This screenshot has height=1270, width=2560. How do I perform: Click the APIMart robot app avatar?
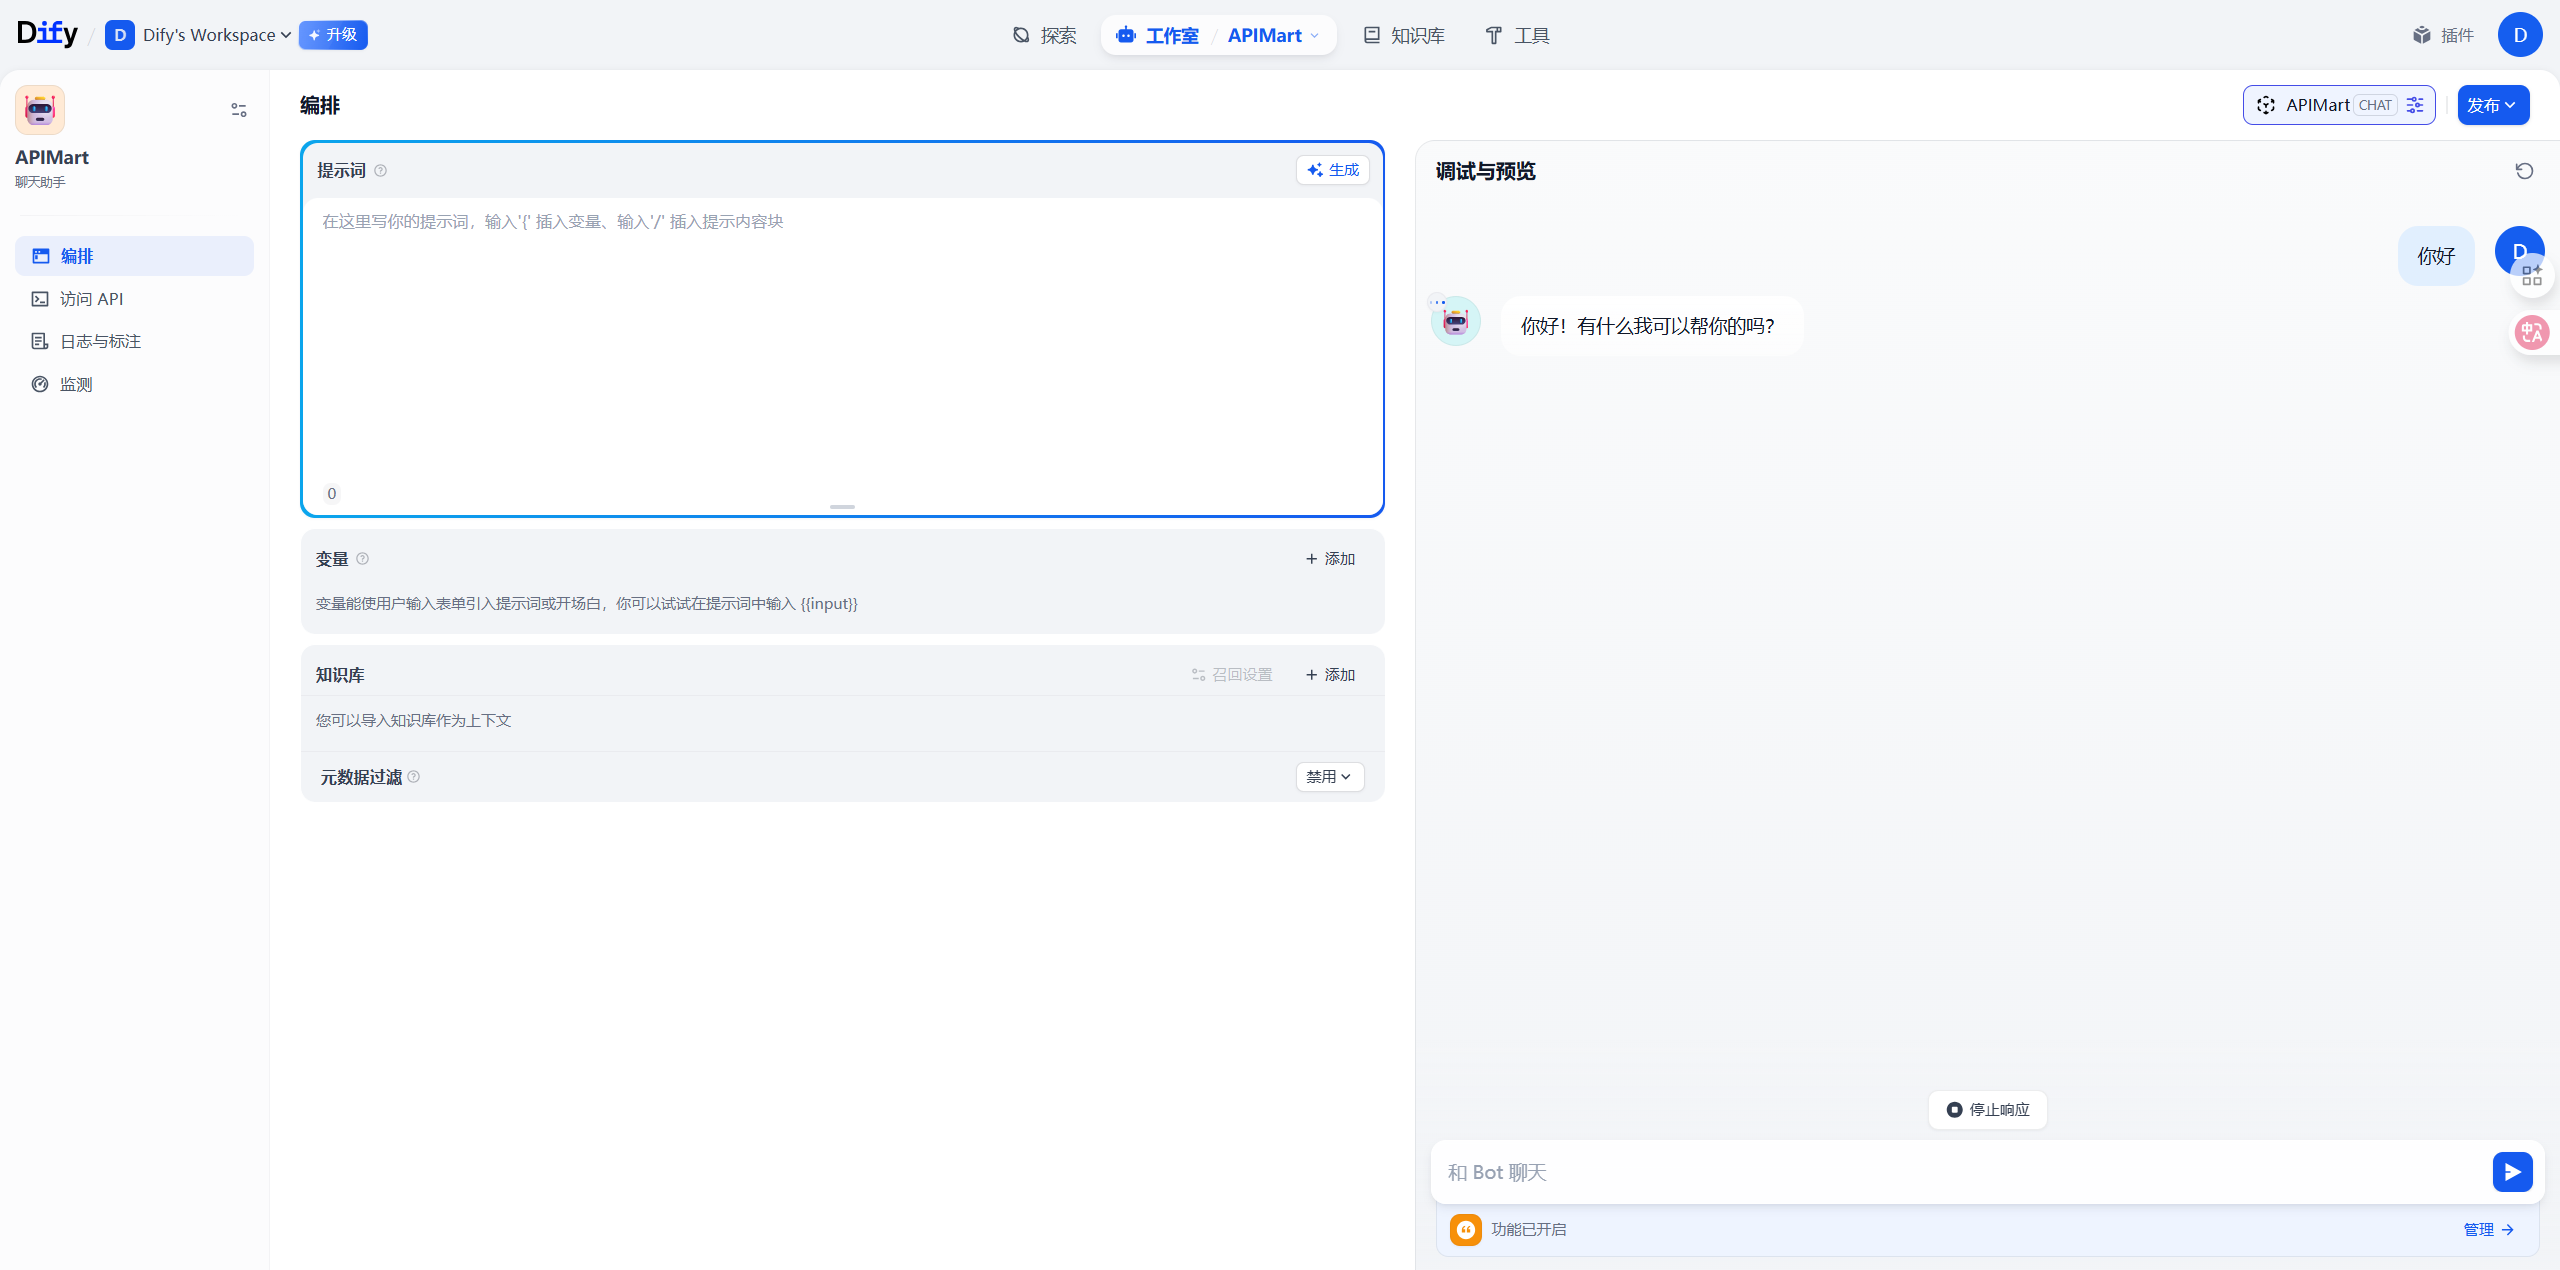point(40,110)
